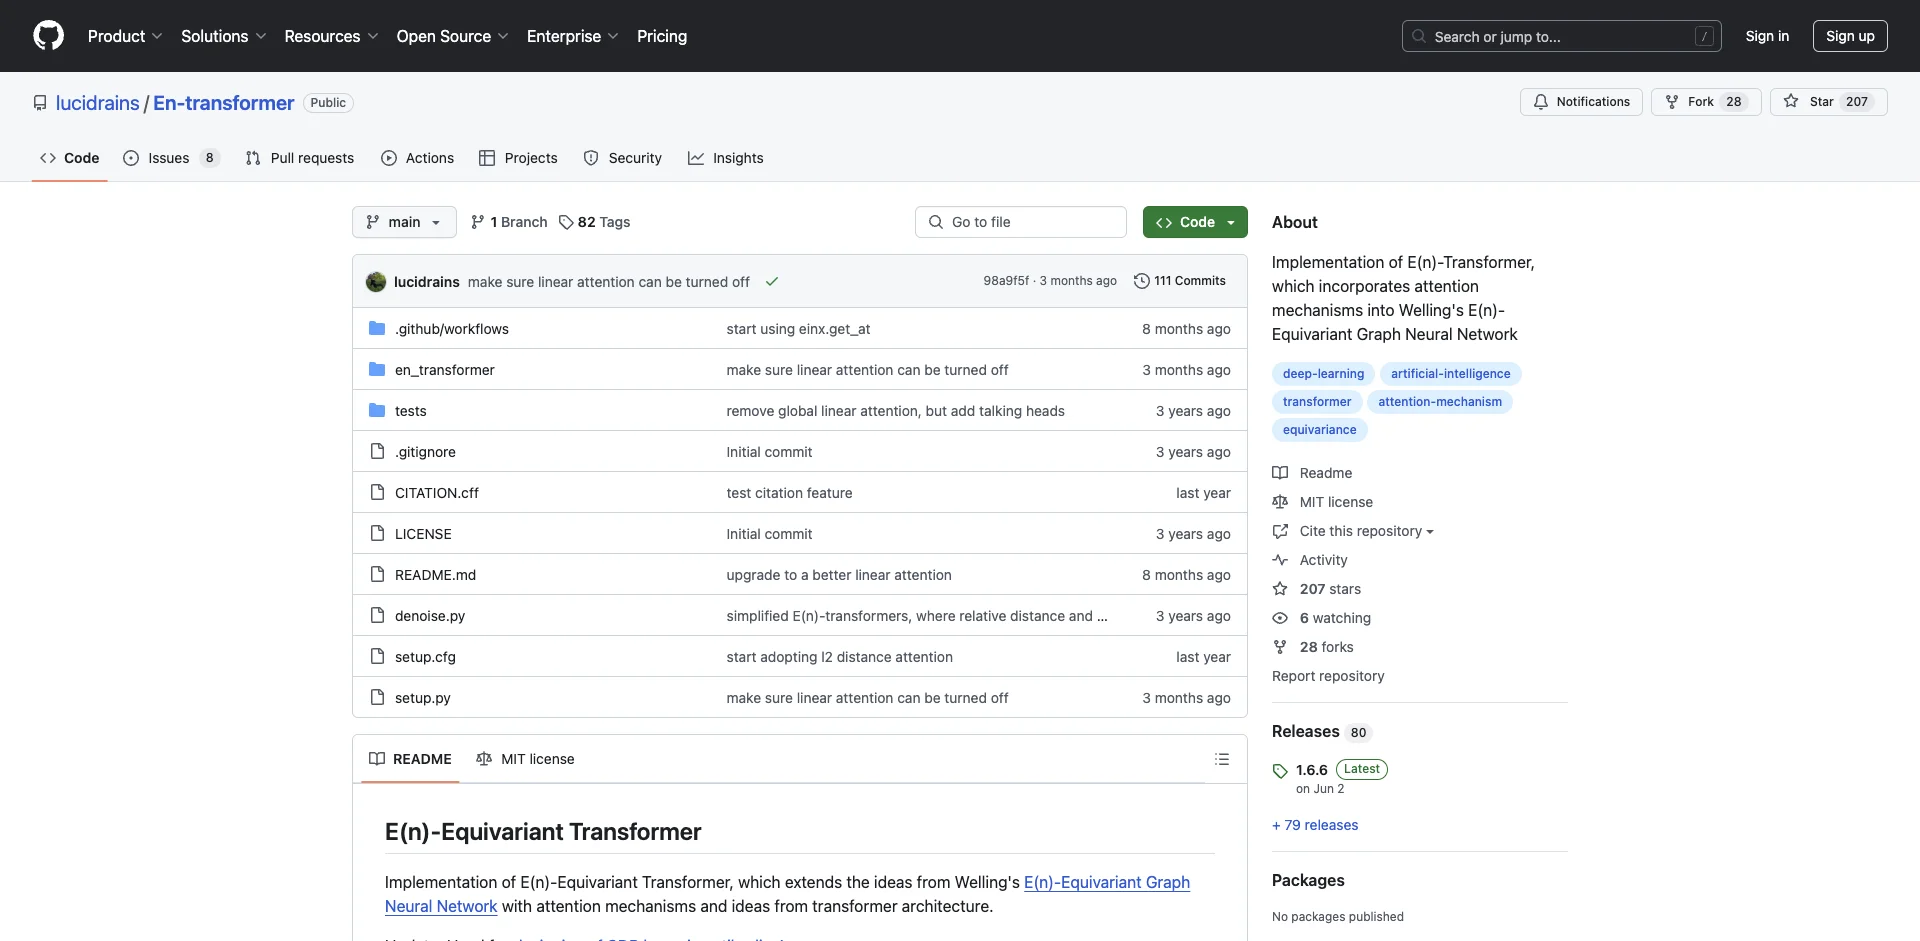Switch to the Issues tab
Viewport: 1920px width, 941px height.
(x=171, y=158)
